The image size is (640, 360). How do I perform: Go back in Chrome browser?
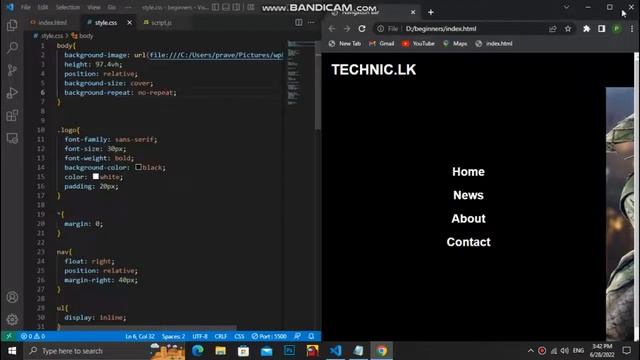click(x=331, y=29)
